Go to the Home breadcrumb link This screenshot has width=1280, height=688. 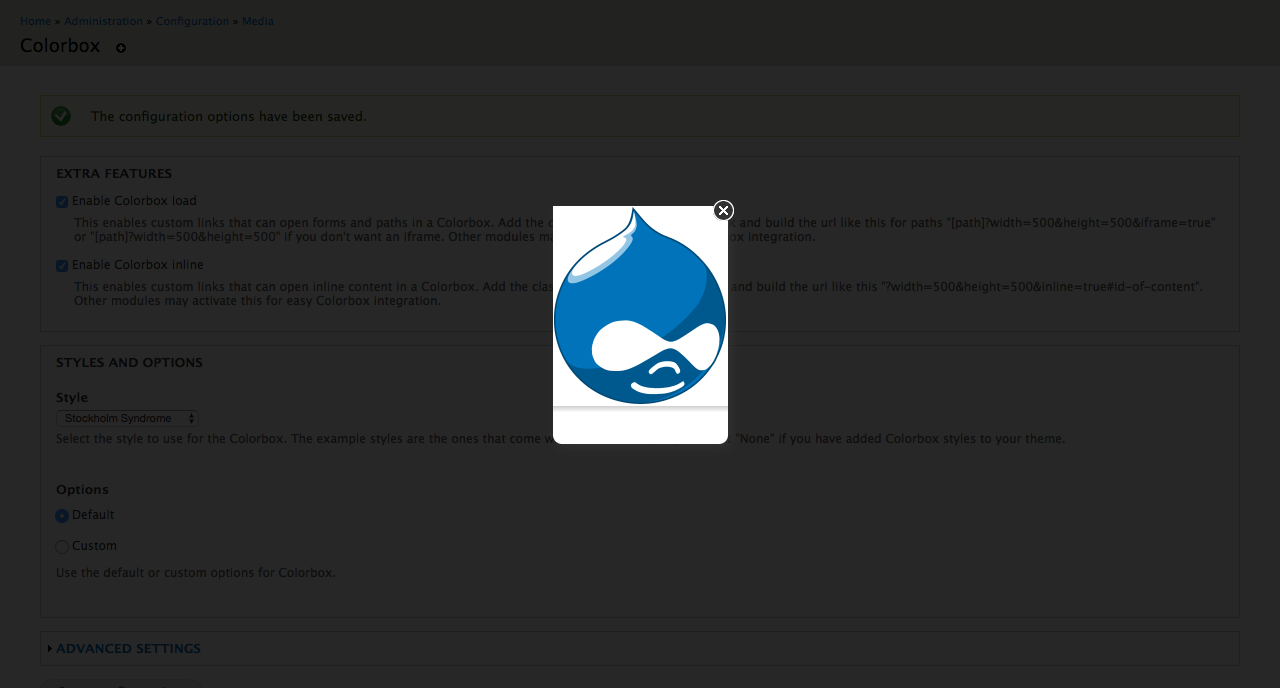35,21
